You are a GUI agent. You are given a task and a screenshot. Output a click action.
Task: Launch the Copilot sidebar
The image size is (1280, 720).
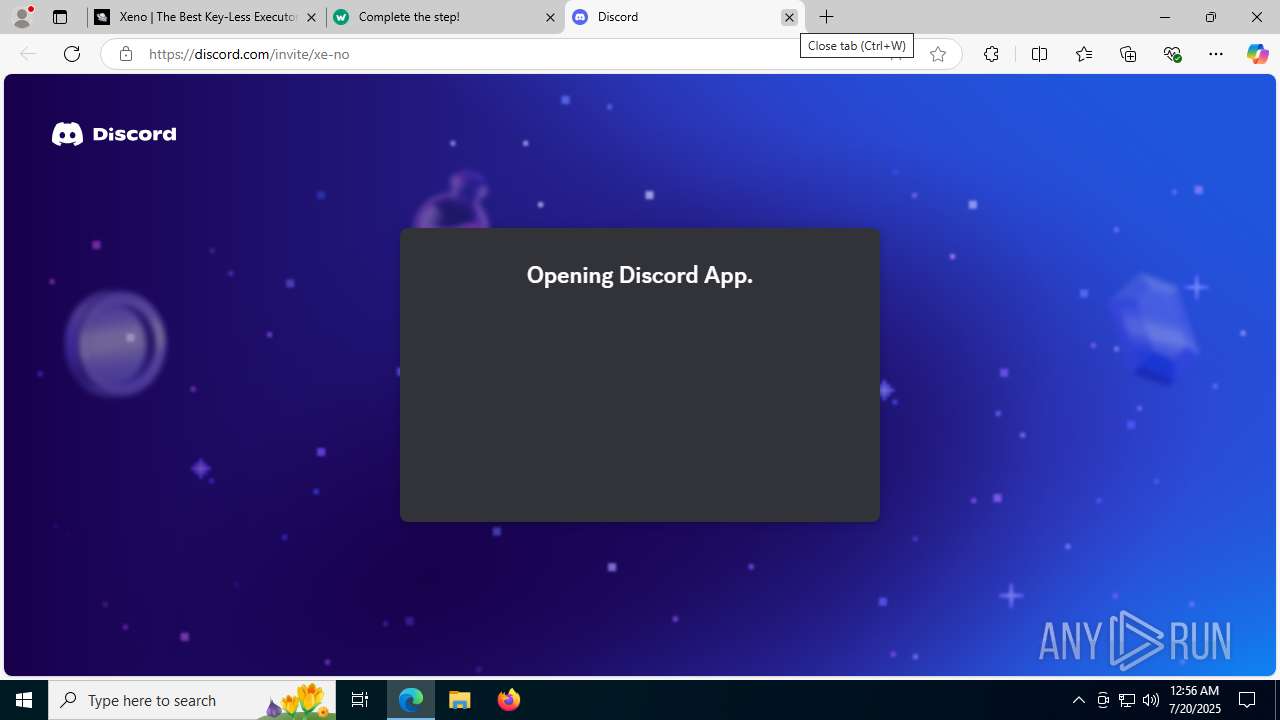click(1257, 54)
